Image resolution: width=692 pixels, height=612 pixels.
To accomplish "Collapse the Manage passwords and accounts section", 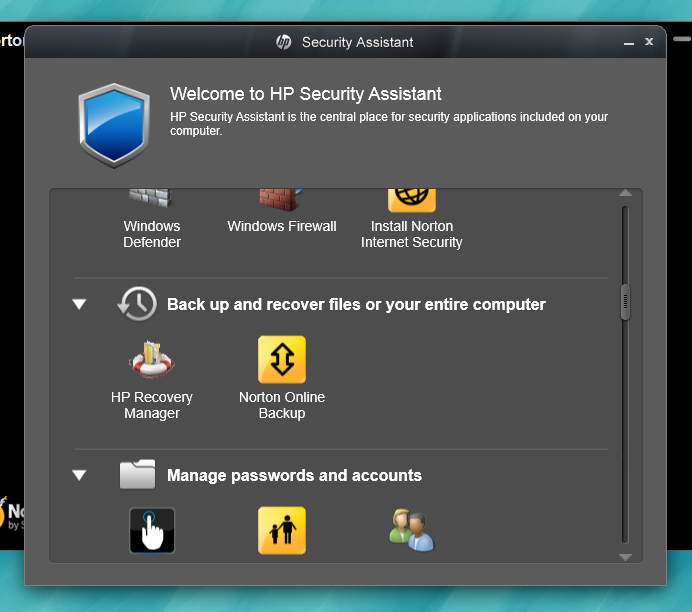I will coord(79,475).
